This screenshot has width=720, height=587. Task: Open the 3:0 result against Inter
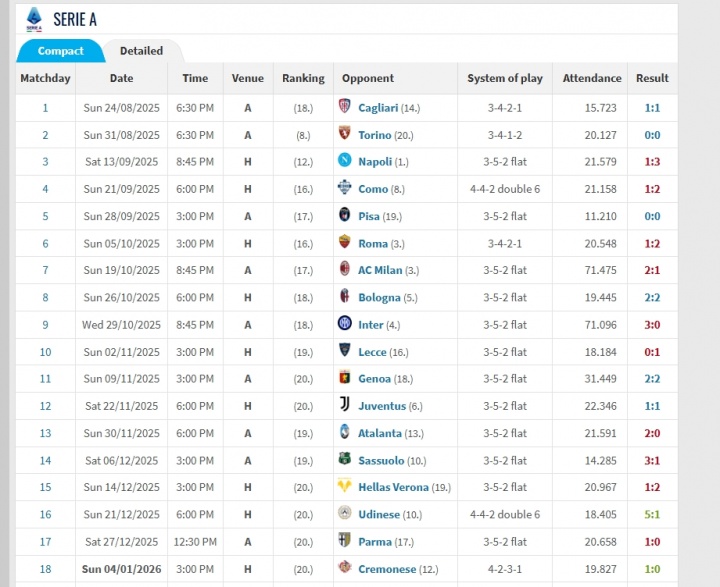pos(651,324)
